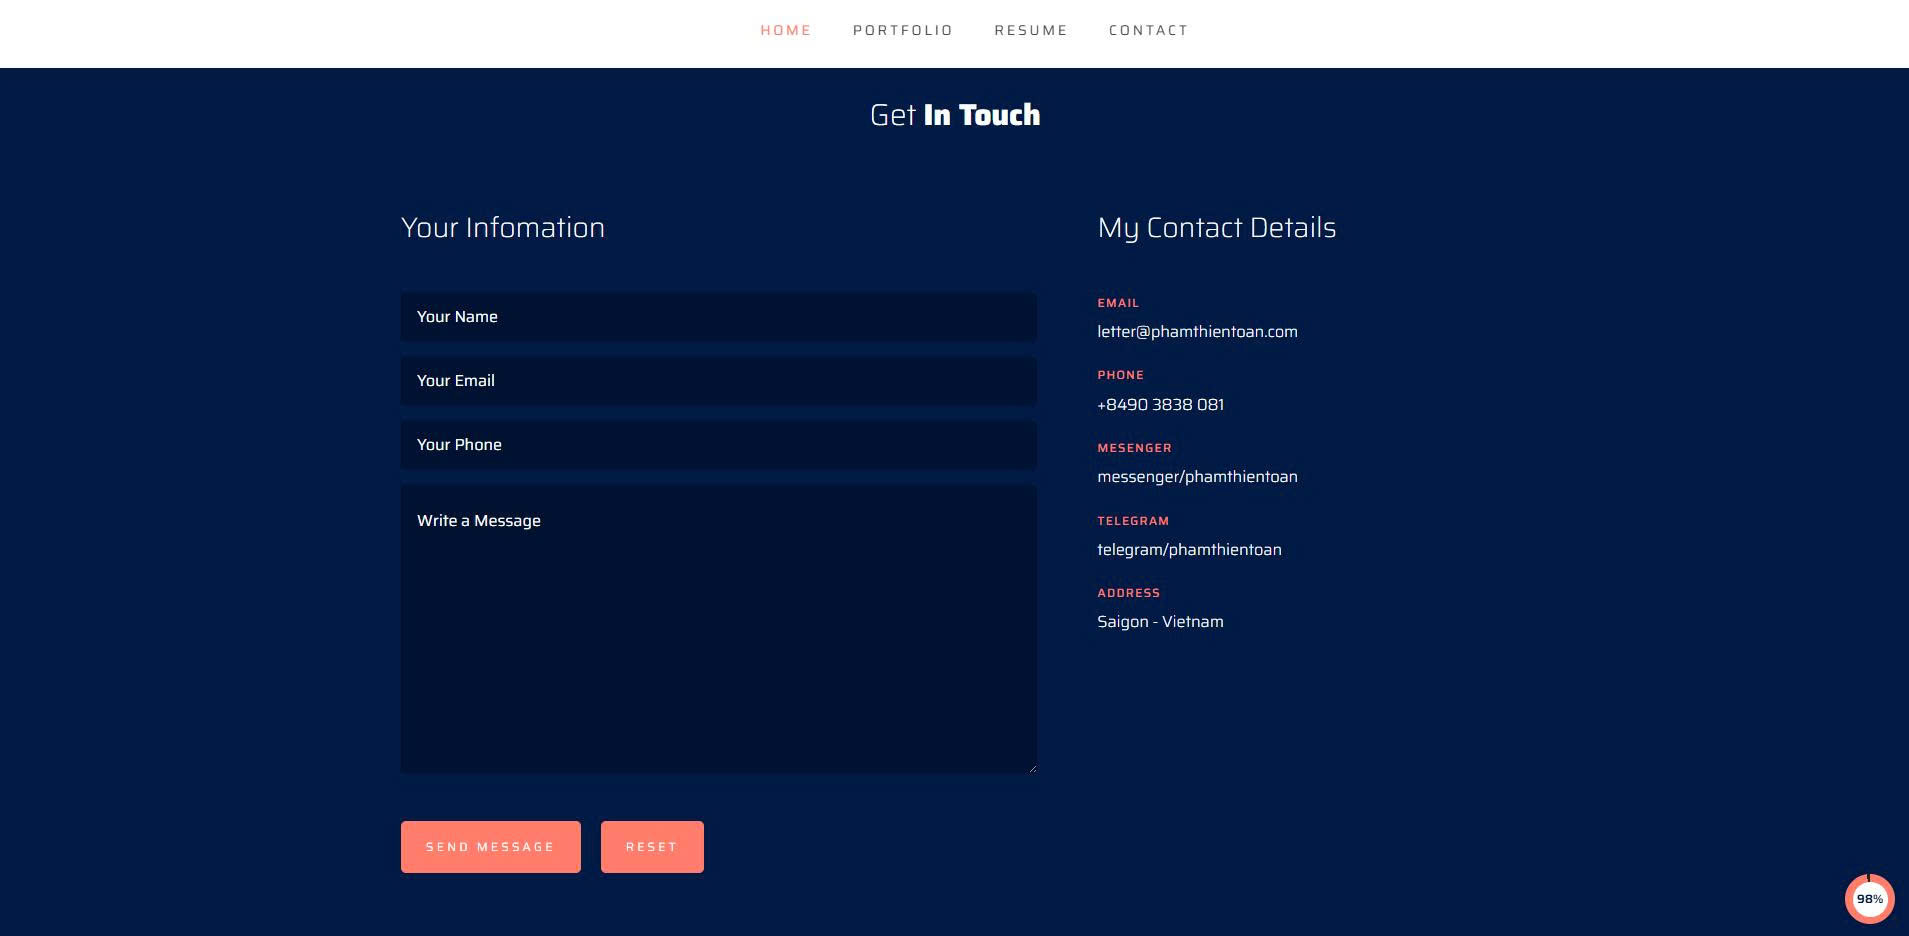
Task: Open the PORTFOLIO nav item
Action: (902, 30)
